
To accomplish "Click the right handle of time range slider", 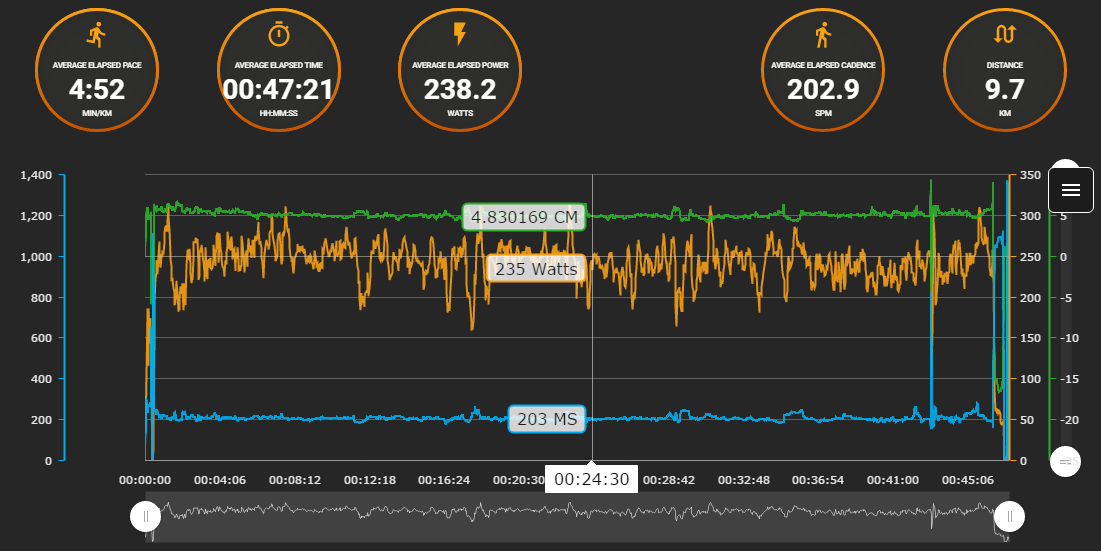I will pos(1010,516).
